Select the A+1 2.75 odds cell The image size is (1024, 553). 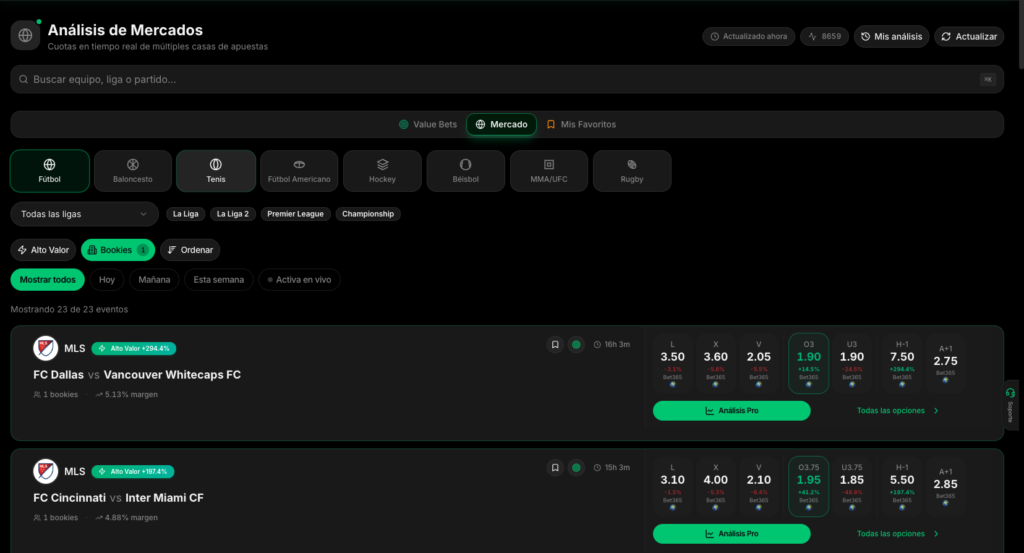click(x=946, y=364)
